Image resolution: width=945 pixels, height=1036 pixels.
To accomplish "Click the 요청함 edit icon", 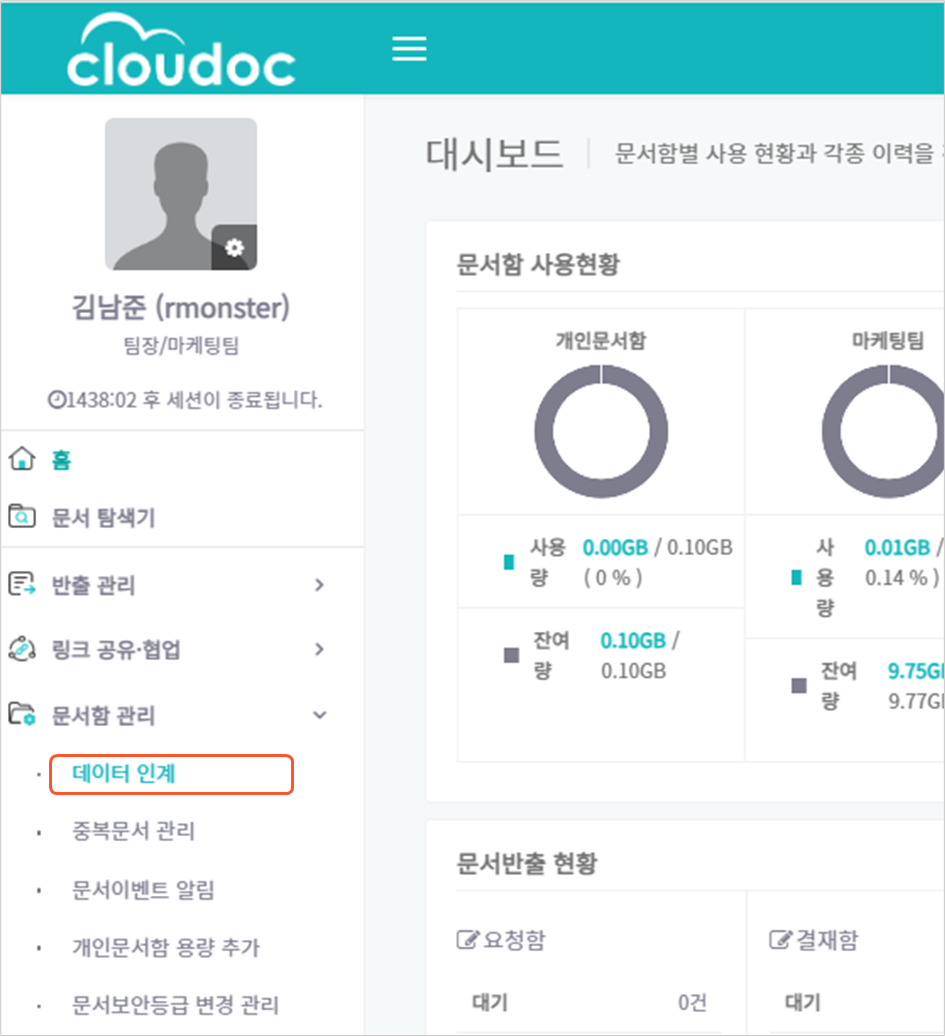I will tap(467, 939).
